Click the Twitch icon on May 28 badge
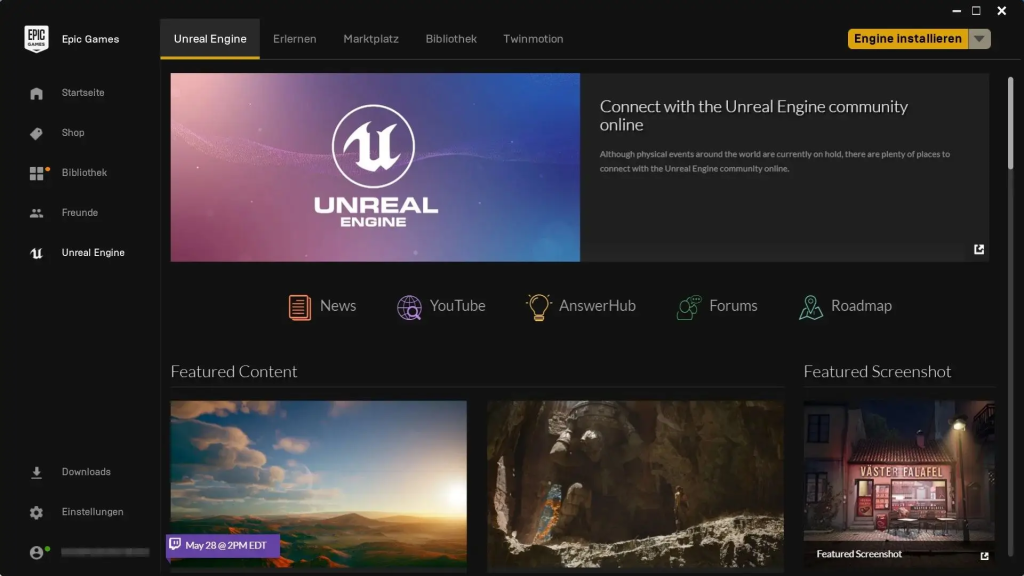The image size is (1024, 576). click(175, 544)
